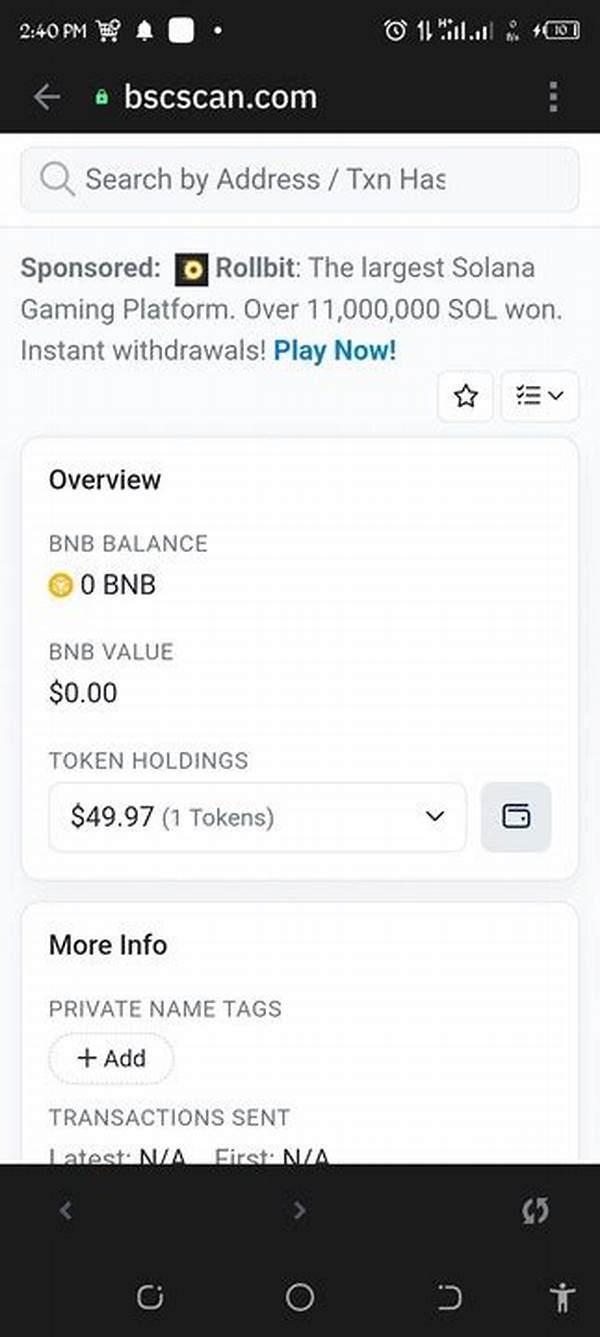
Task: Open the list options dropdown beside star
Action: (x=540, y=396)
